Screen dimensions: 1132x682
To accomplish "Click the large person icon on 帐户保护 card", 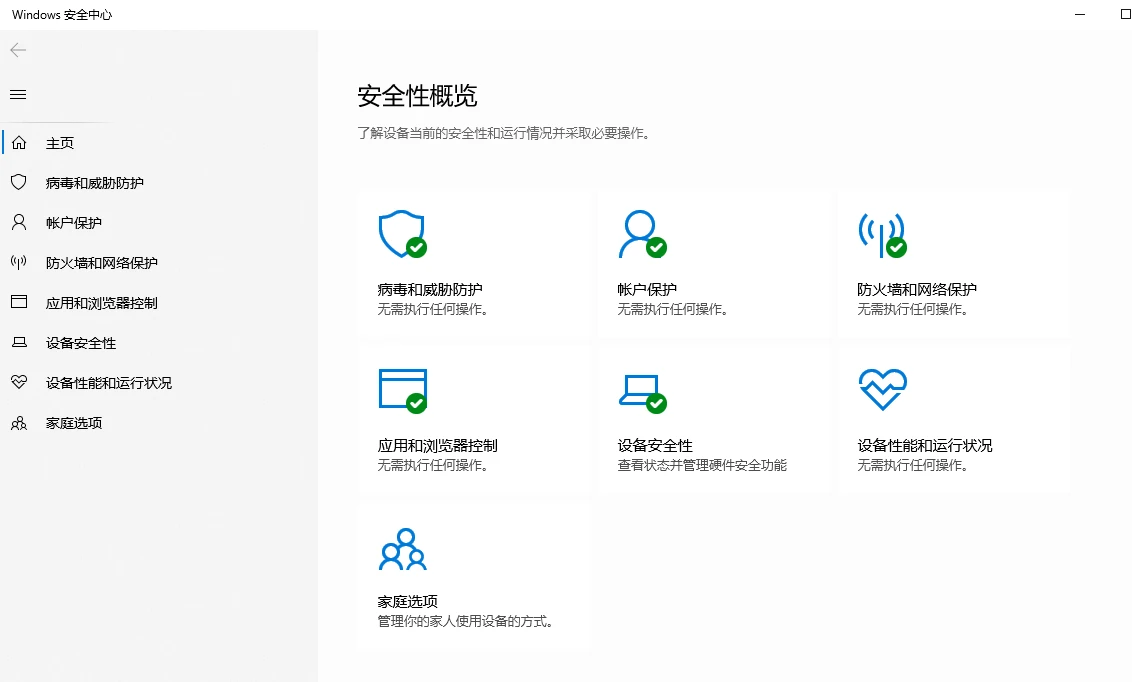I will click(x=642, y=234).
